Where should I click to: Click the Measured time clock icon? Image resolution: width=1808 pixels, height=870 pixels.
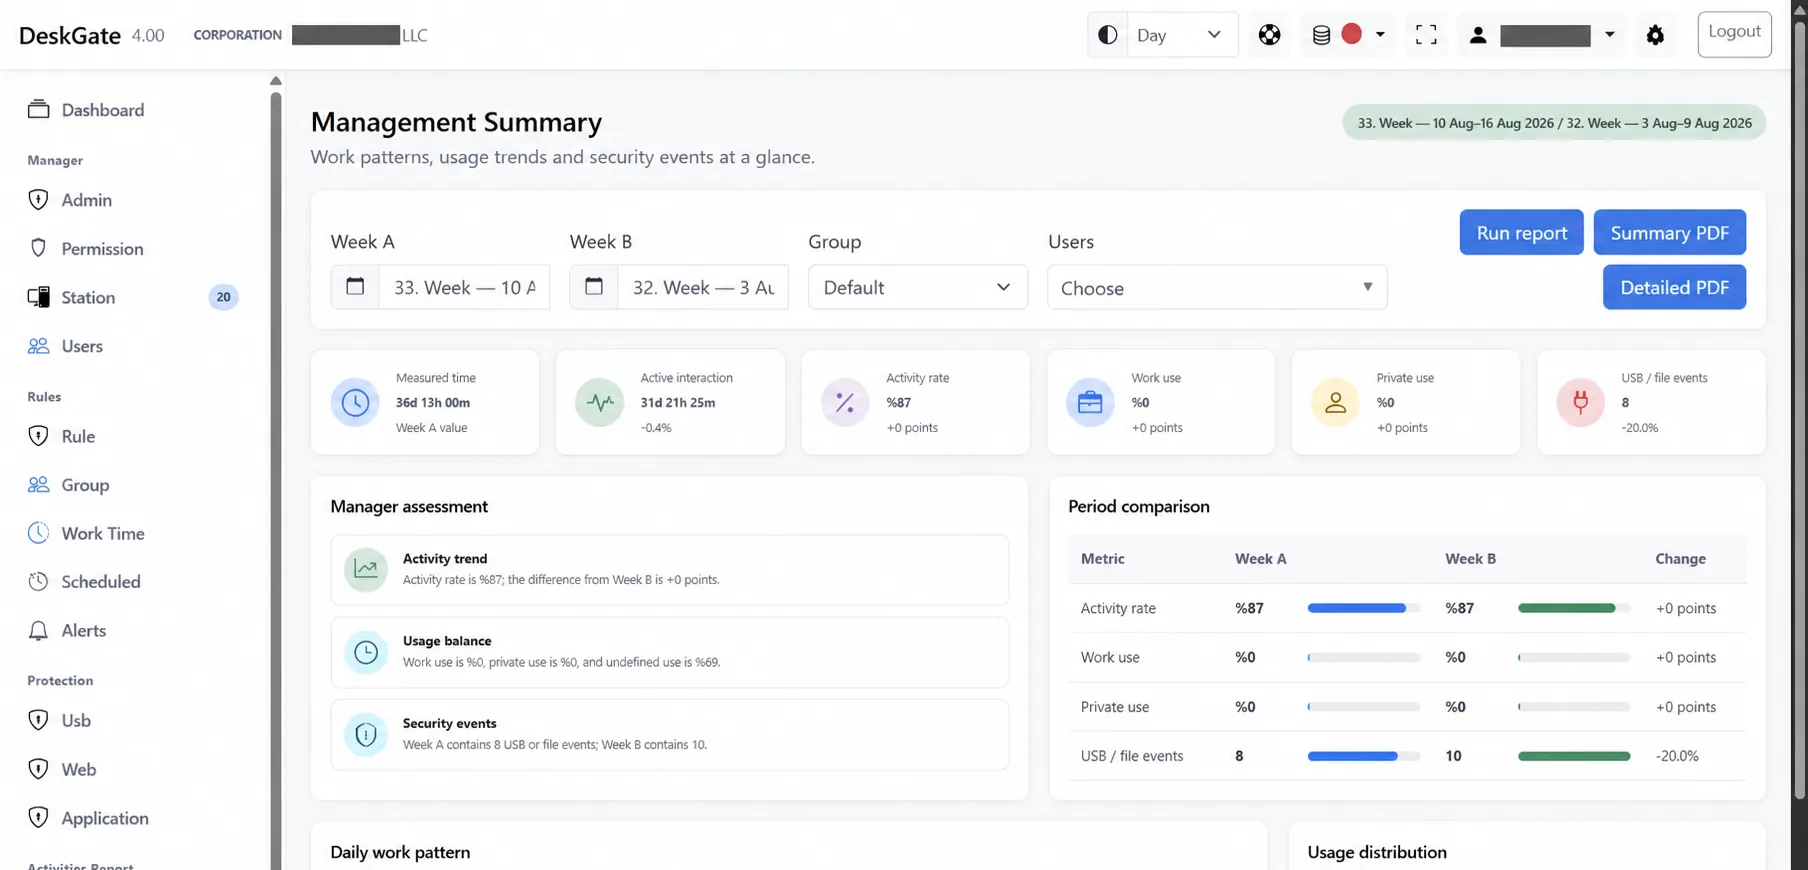click(355, 403)
